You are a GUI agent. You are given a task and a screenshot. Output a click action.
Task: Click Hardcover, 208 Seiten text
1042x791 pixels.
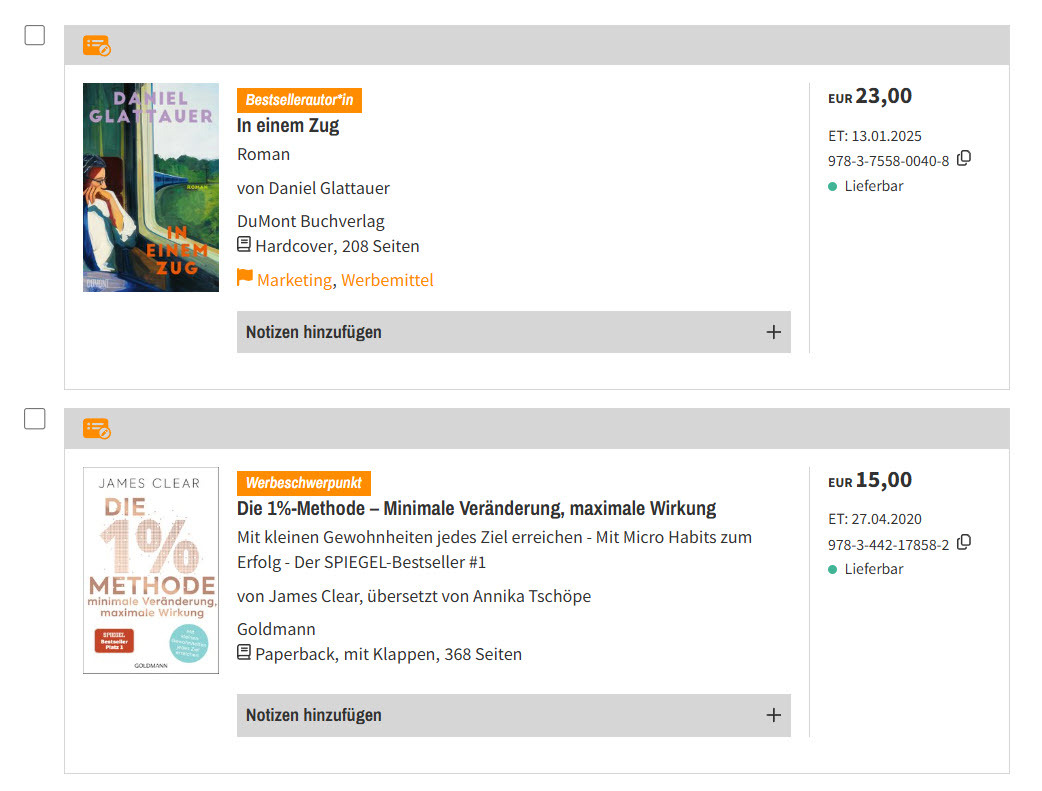tap(338, 247)
